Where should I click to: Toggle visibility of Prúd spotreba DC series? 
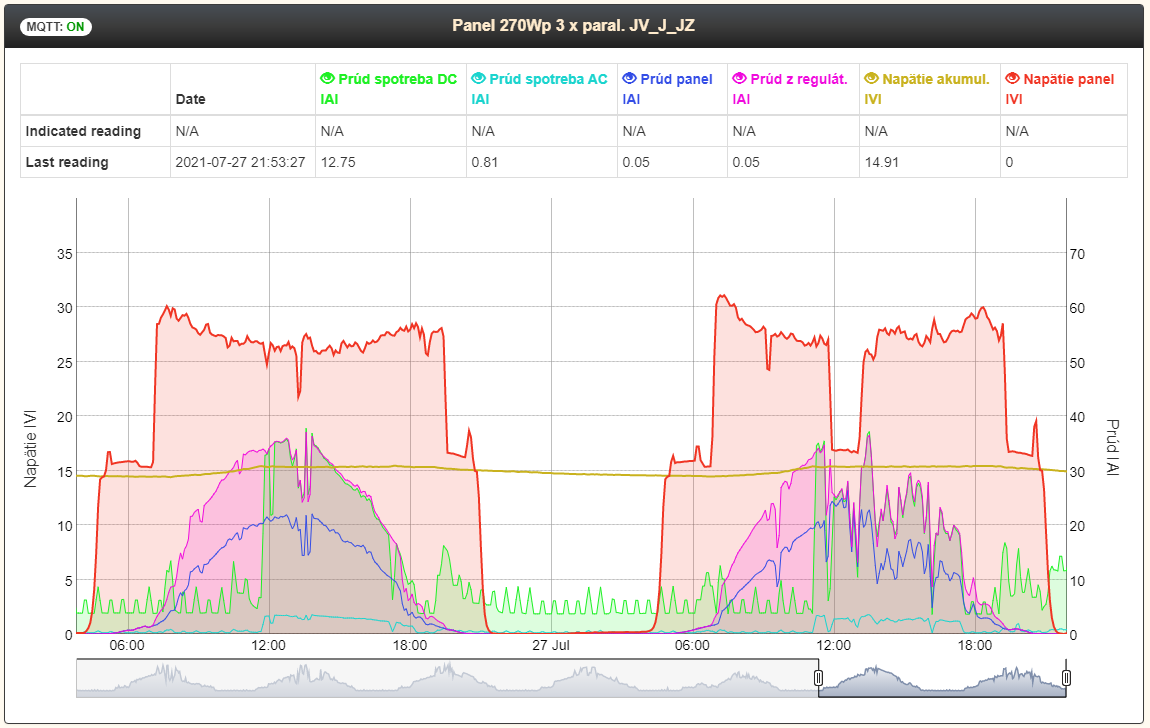[327, 78]
